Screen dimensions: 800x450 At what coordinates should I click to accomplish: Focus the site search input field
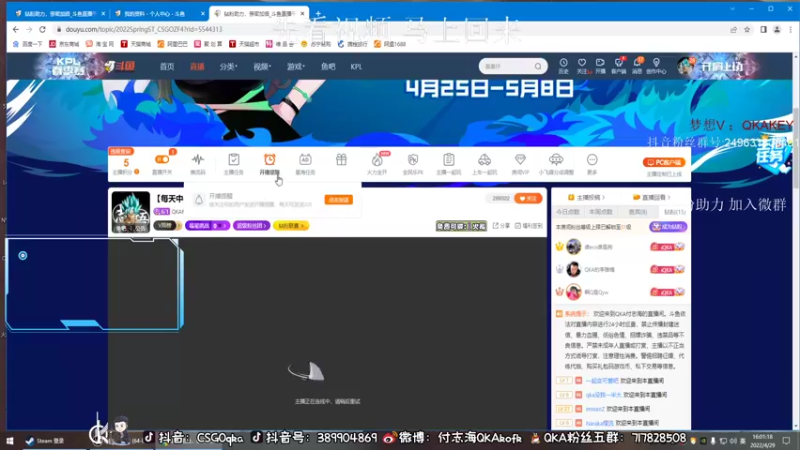click(507, 66)
